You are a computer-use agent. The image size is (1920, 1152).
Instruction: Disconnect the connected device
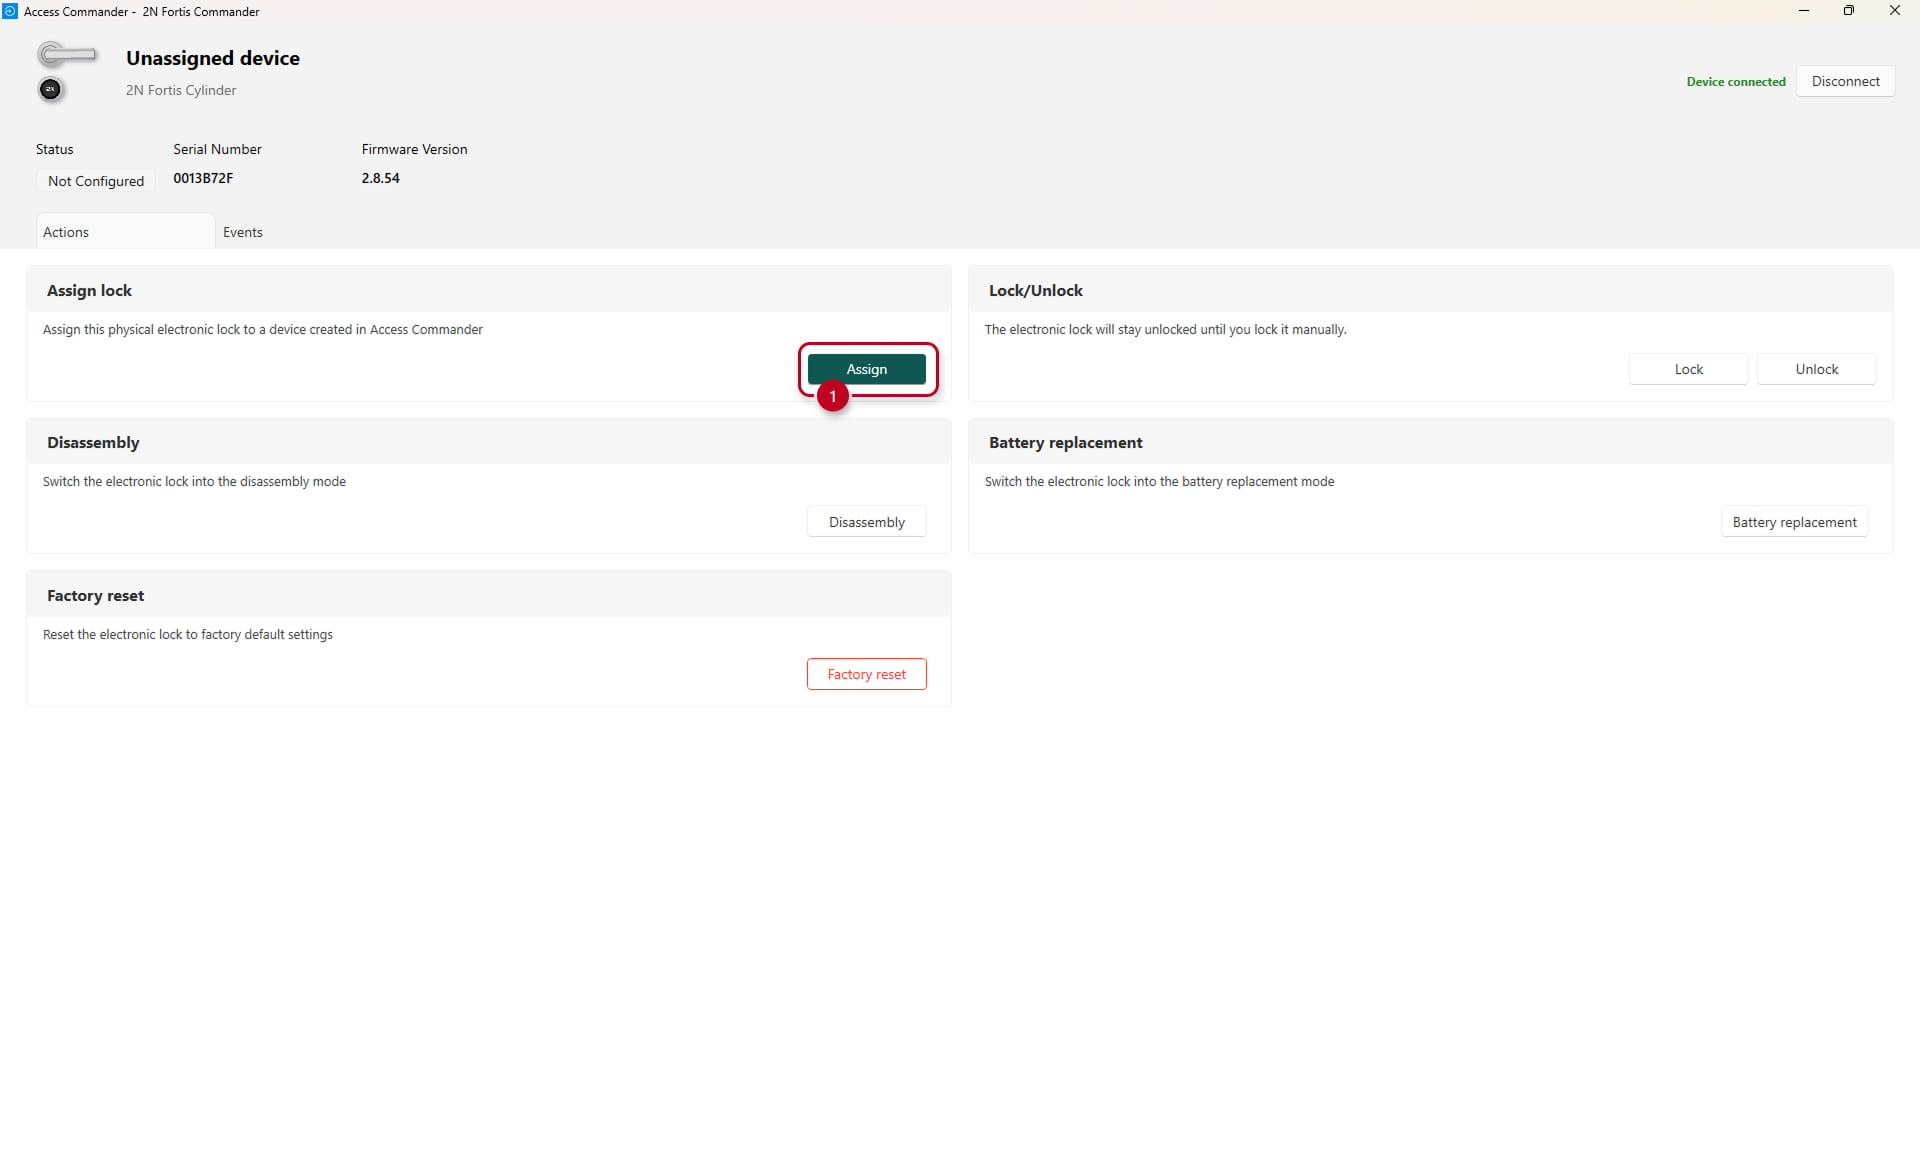1845,81
